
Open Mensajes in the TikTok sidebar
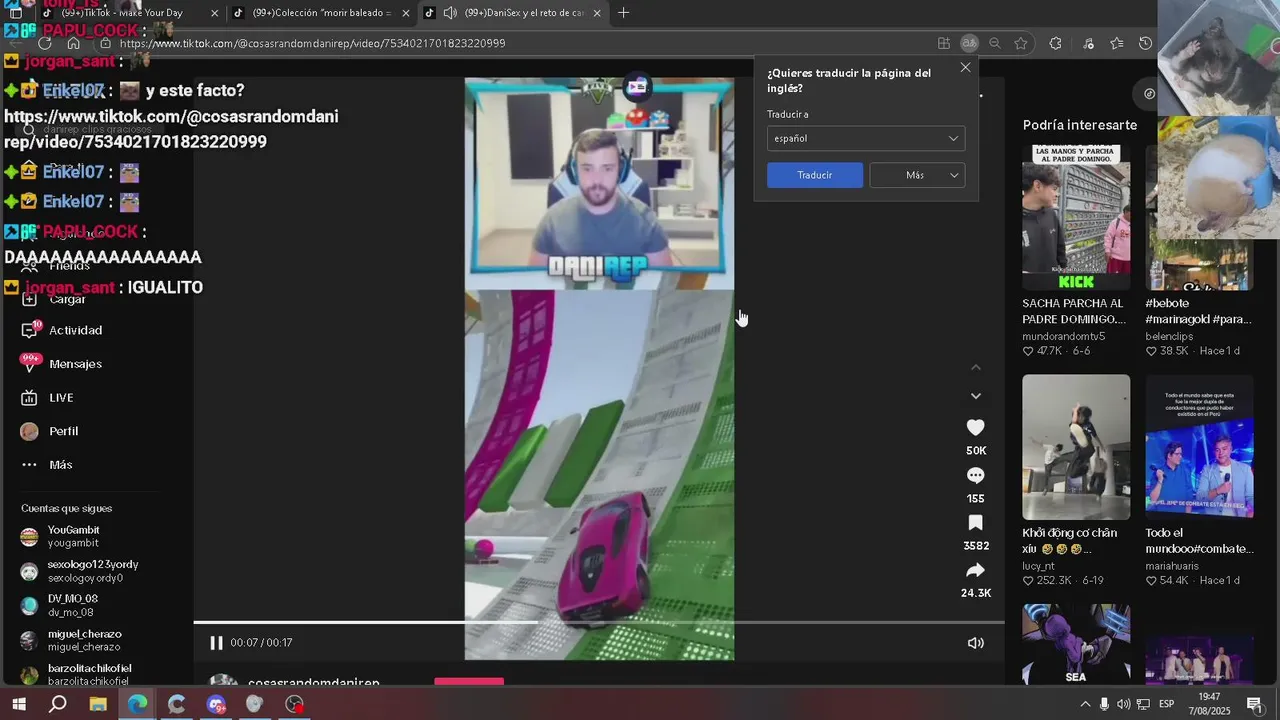(x=62, y=364)
